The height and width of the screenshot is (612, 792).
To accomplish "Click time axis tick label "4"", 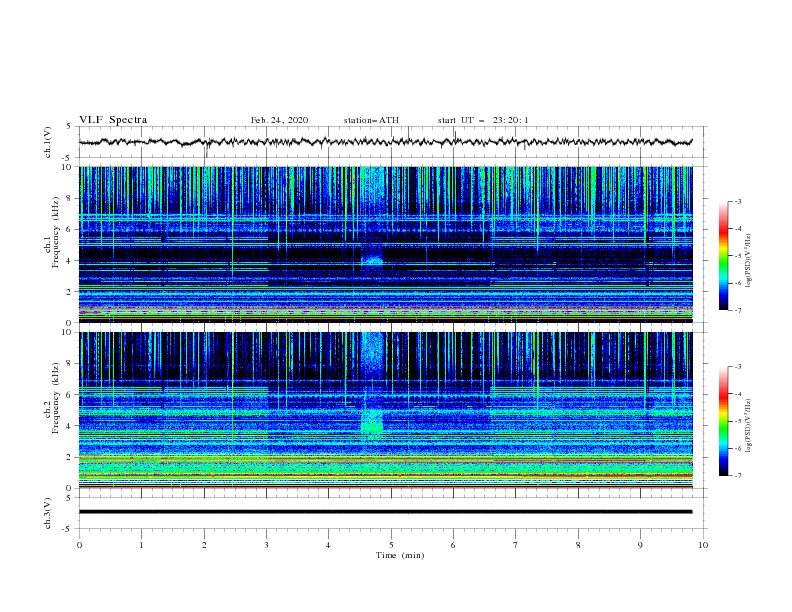I will 328,545.
